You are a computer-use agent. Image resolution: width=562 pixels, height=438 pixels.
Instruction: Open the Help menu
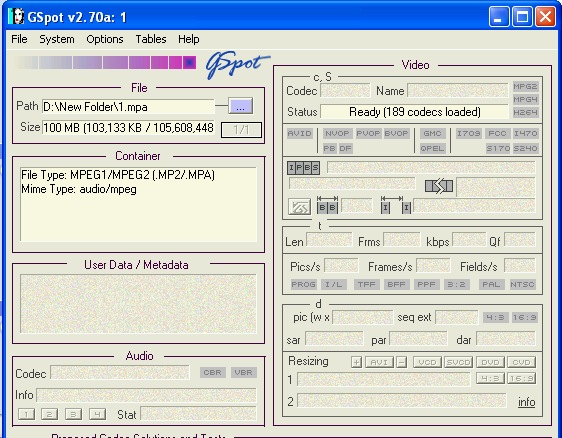189,39
